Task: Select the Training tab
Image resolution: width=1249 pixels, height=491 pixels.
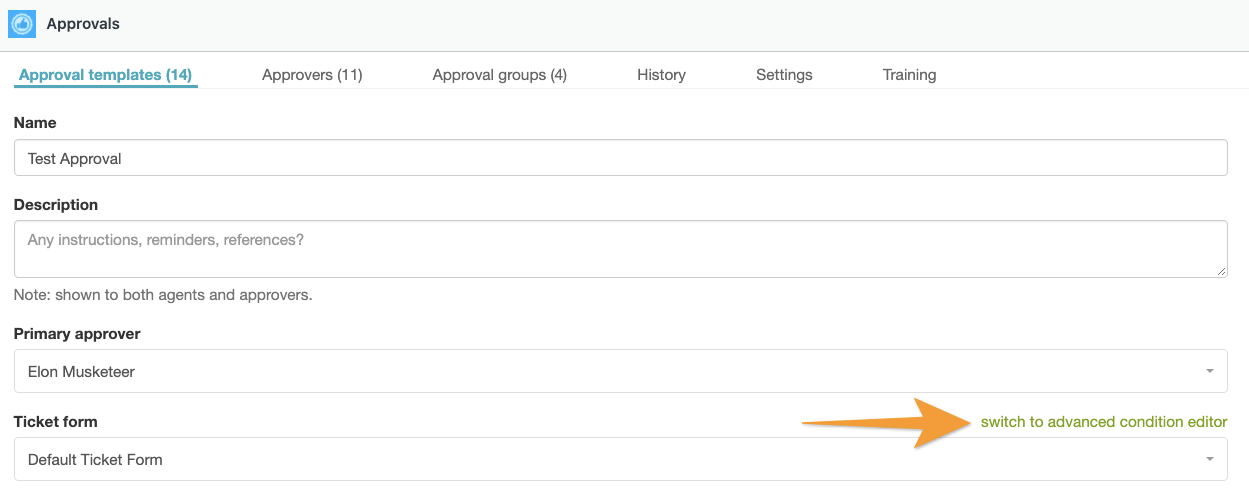Action: [x=909, y=75]
